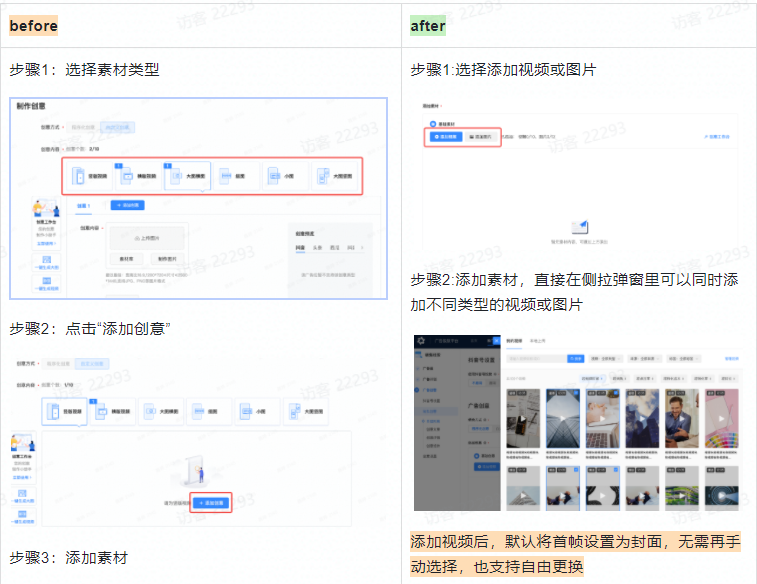757x584 pixels.
Task: Open 创意工作台 link at right of after step 1
Action: point(717,137)
